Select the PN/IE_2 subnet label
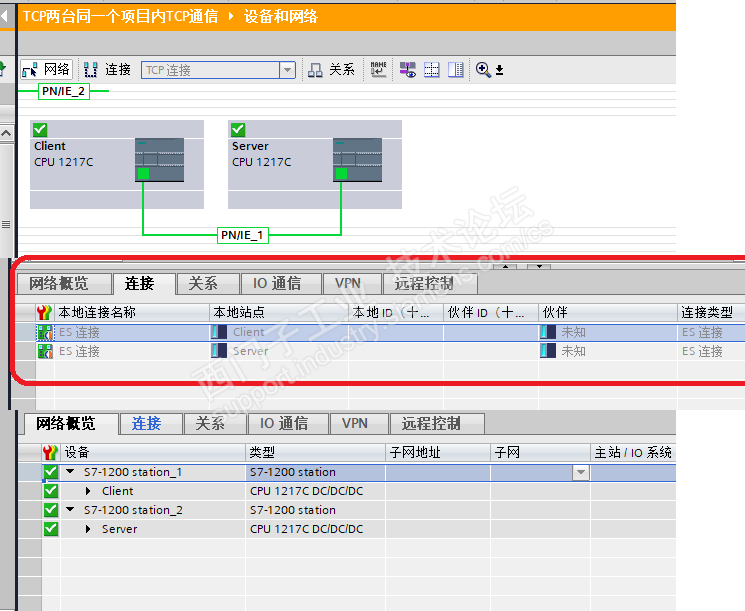Viewport: 745px width, 611px height. [64, 91]
